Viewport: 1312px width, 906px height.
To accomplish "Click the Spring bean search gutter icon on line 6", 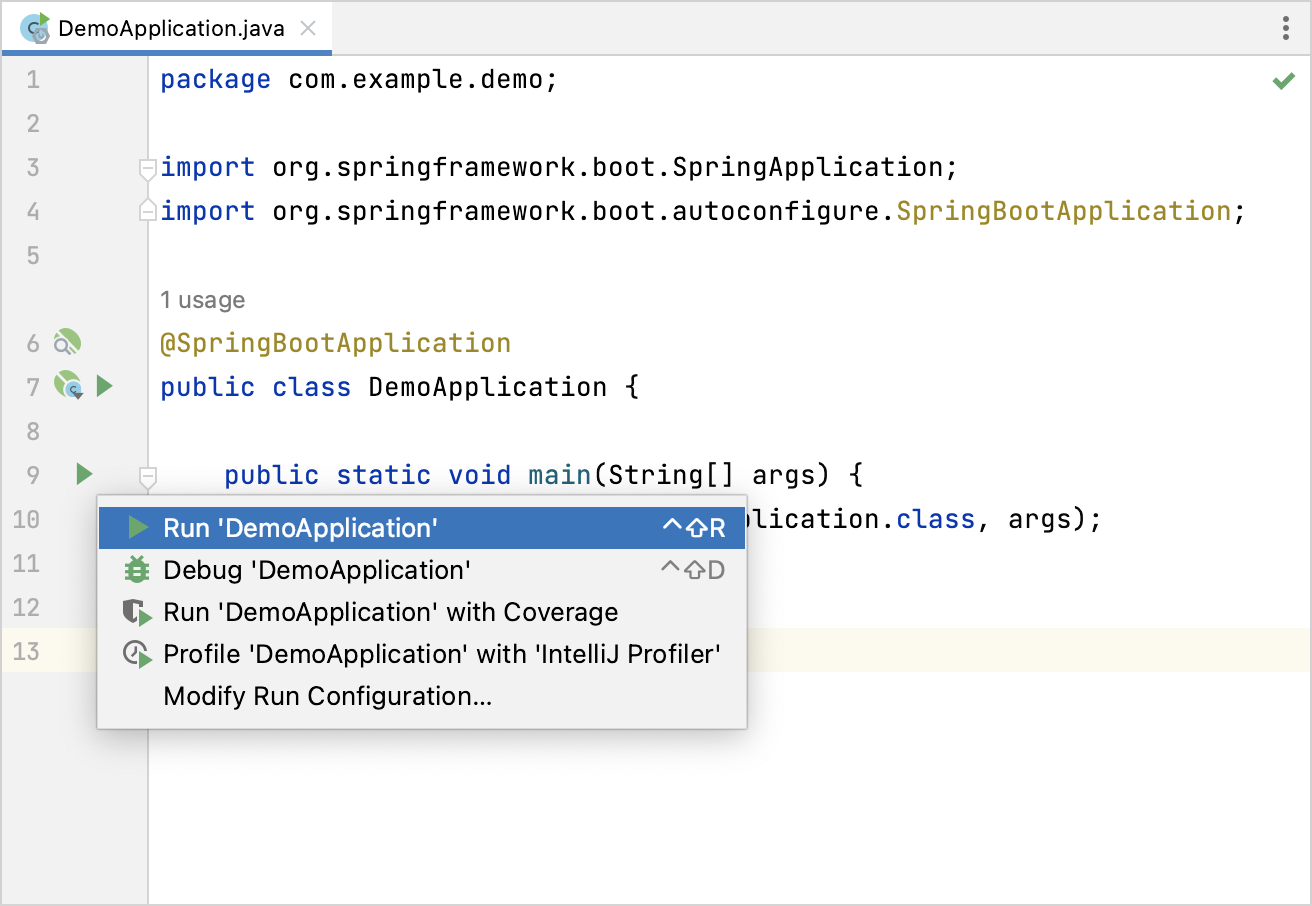I will [67, 343].
